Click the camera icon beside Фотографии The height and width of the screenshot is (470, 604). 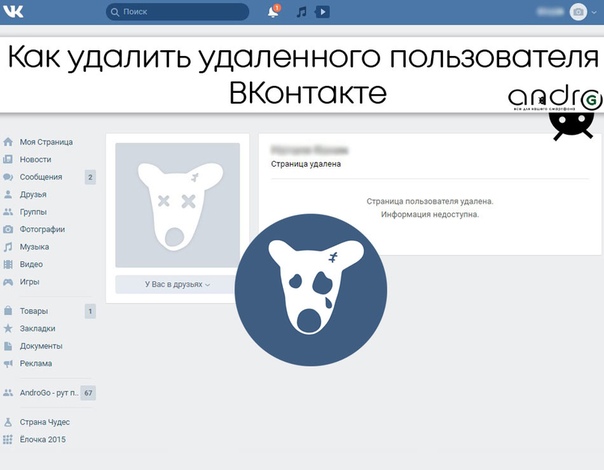coord(8,229)
